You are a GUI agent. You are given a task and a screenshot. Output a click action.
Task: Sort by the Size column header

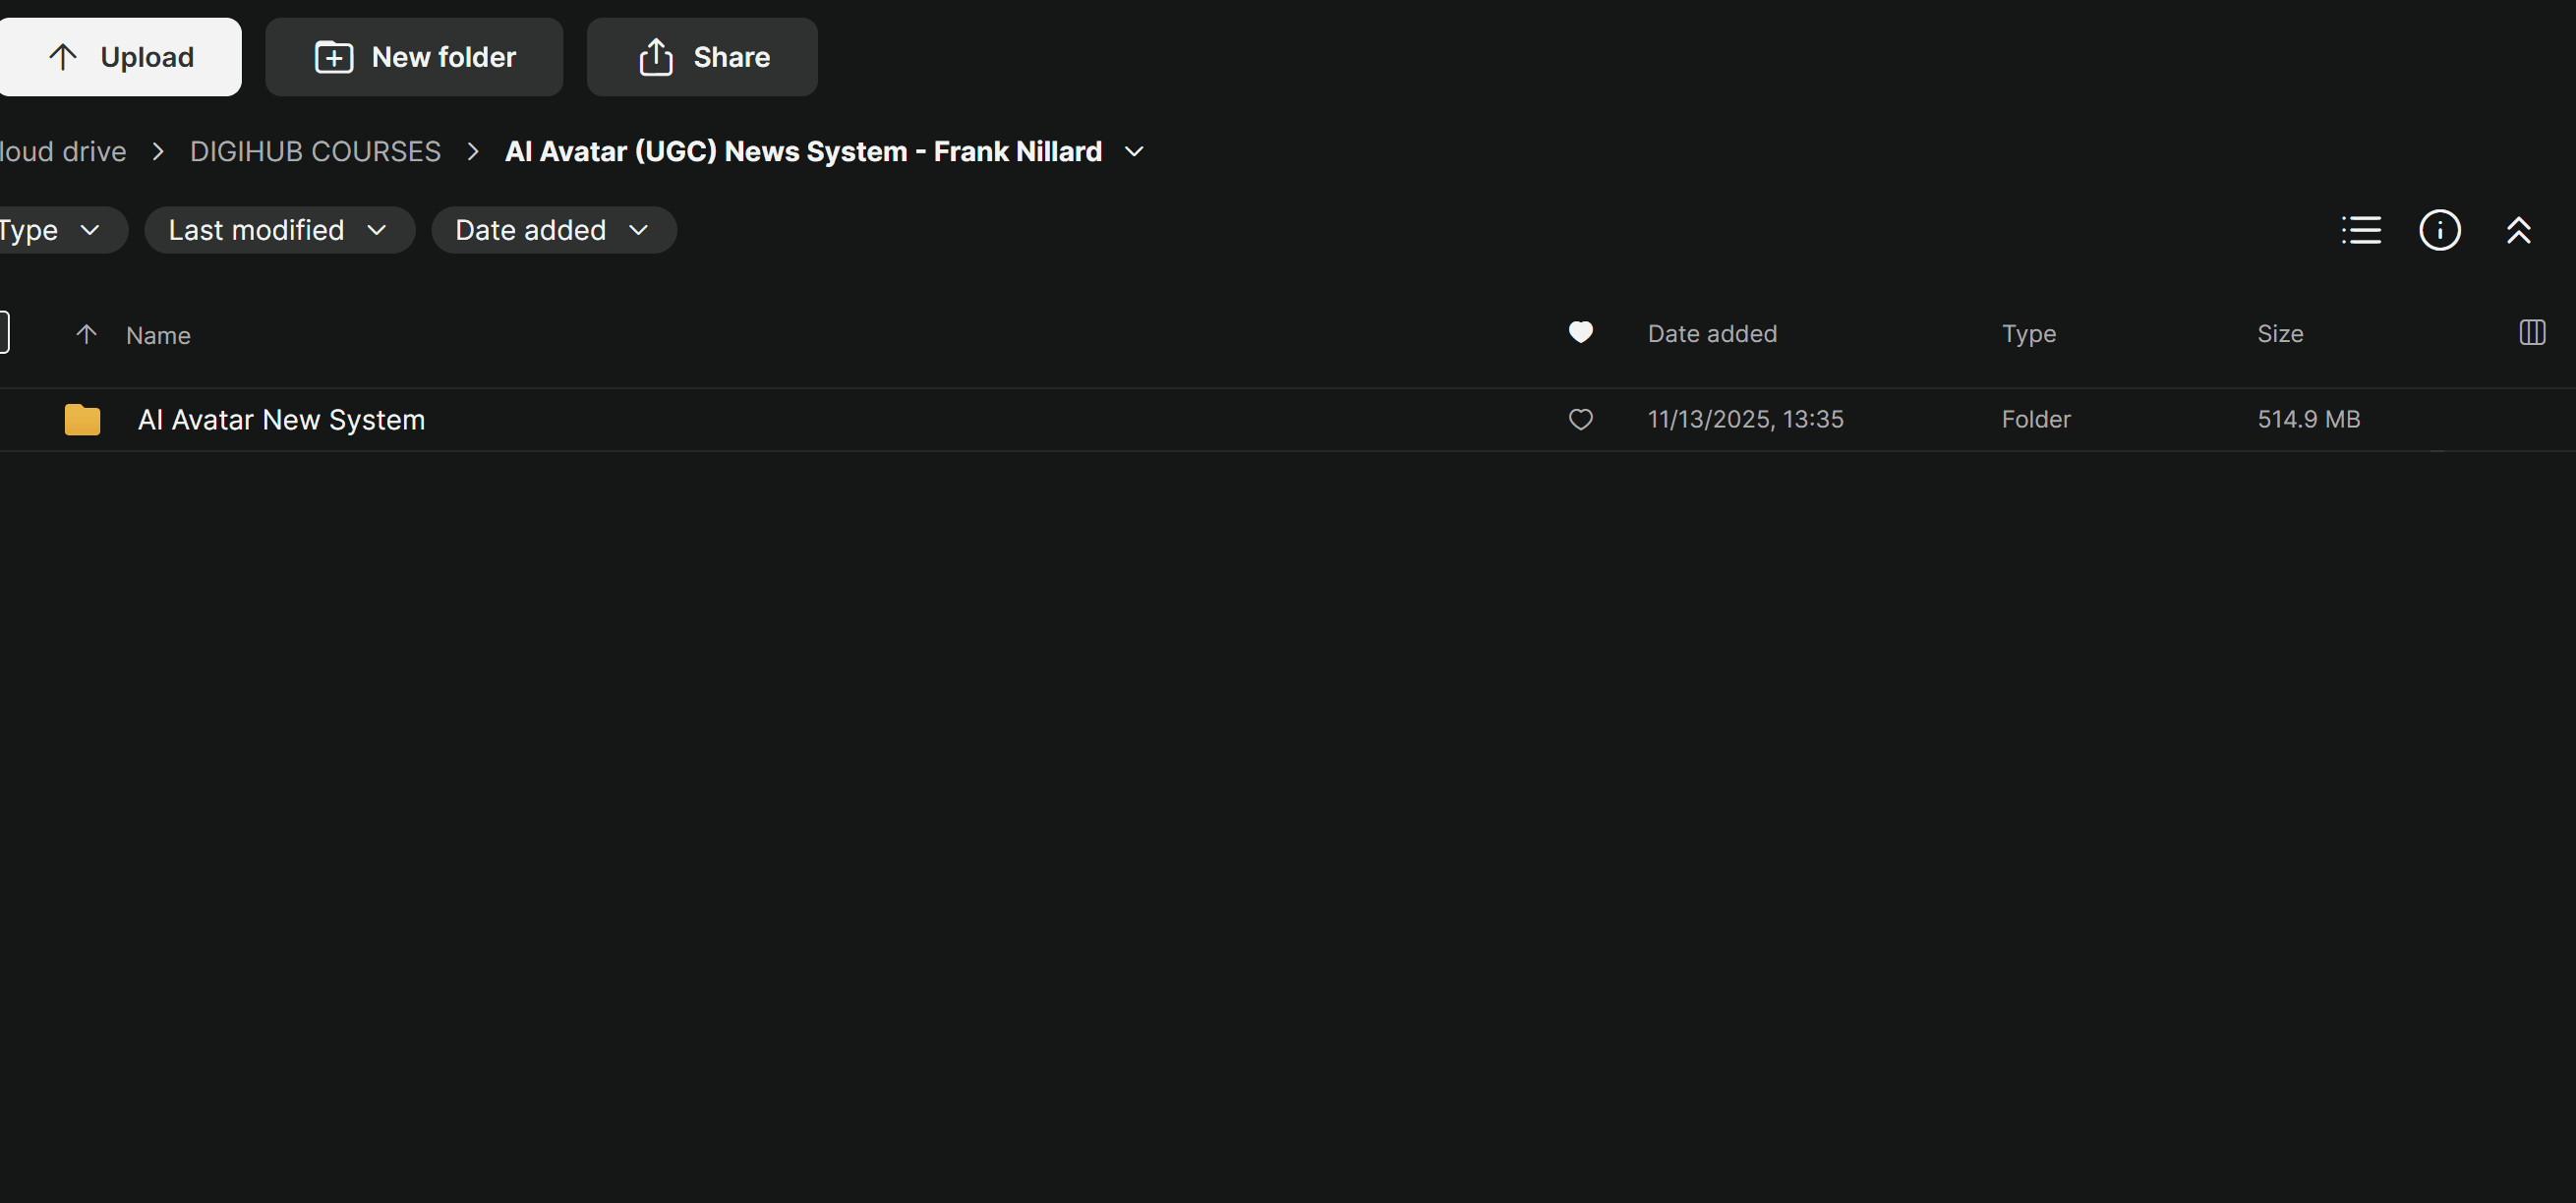coord(2280,333)
